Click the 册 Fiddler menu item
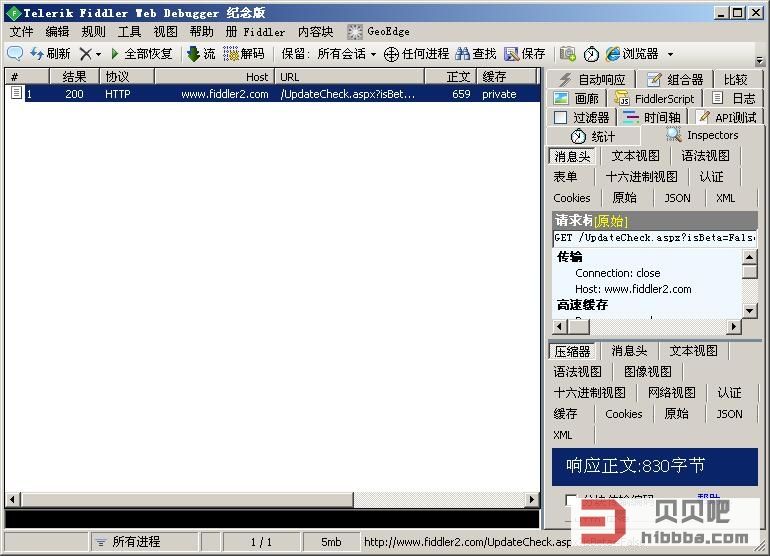The image size is (770, 556). (x=255, y=32)
